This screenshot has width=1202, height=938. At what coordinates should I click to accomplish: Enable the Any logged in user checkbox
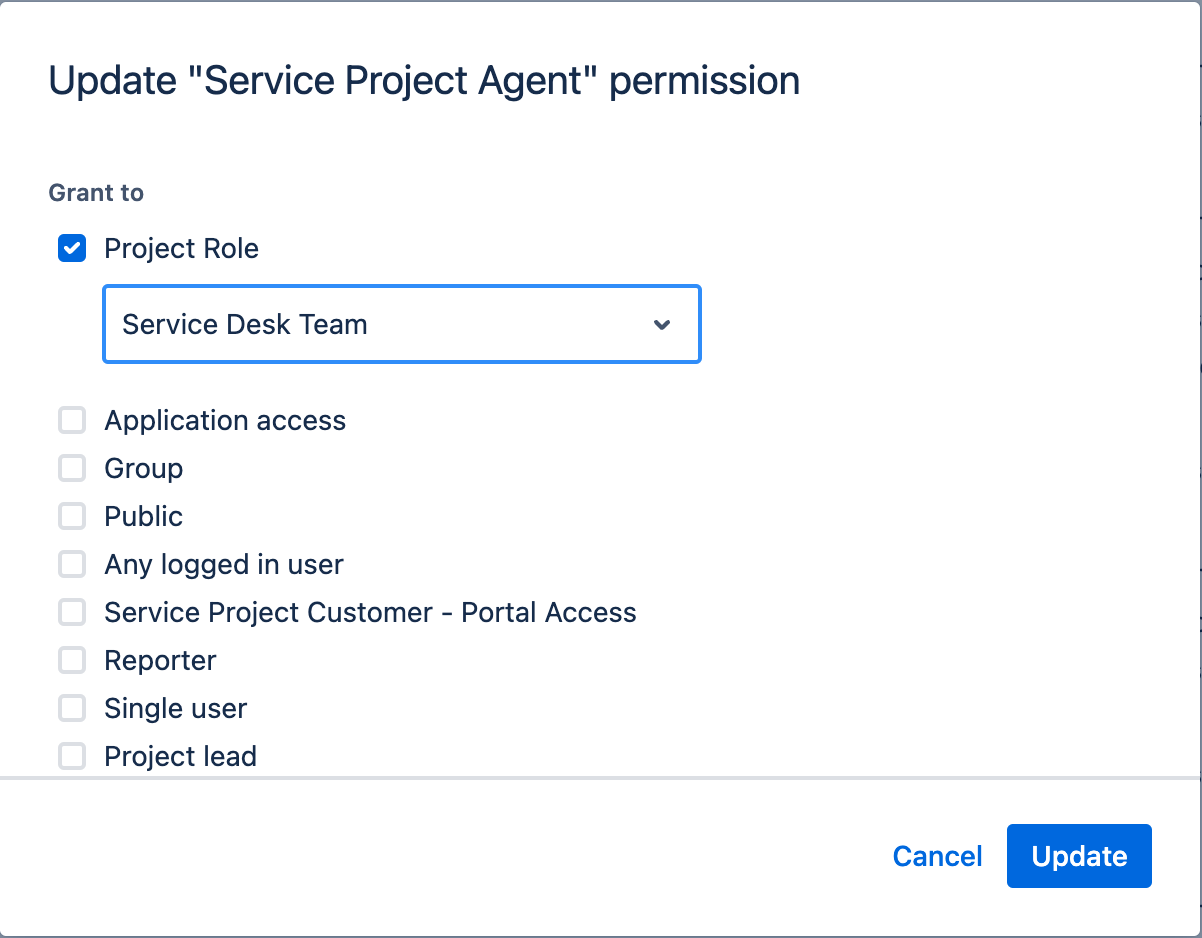(72, 565)
